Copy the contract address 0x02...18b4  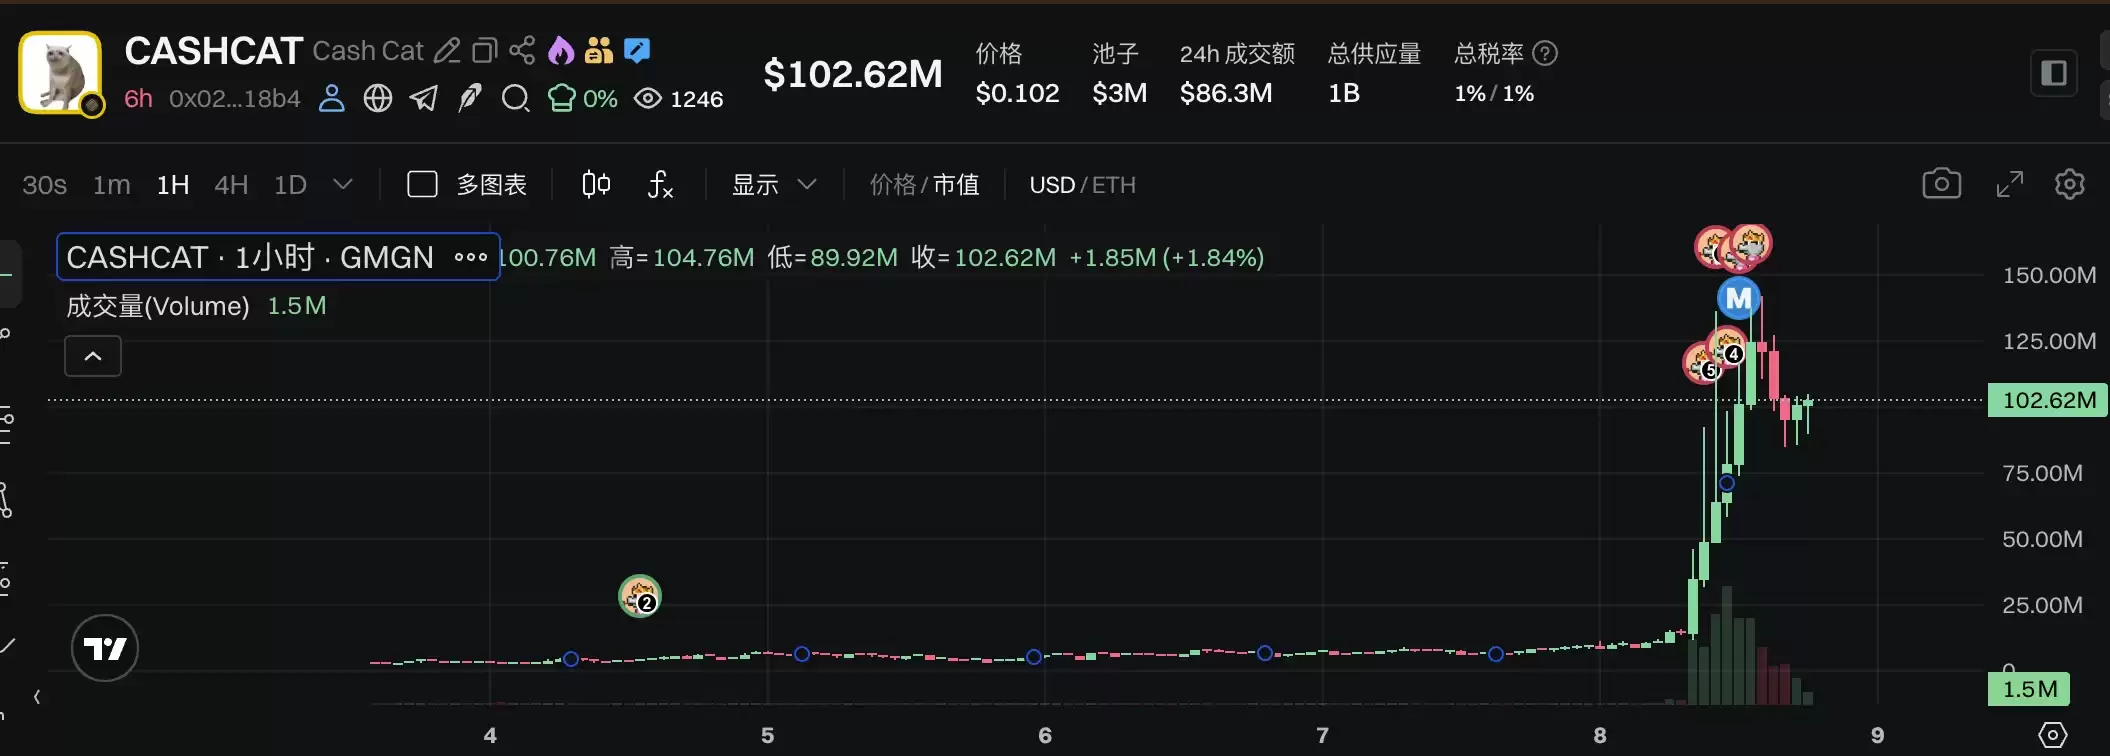[x=234, y=98]
